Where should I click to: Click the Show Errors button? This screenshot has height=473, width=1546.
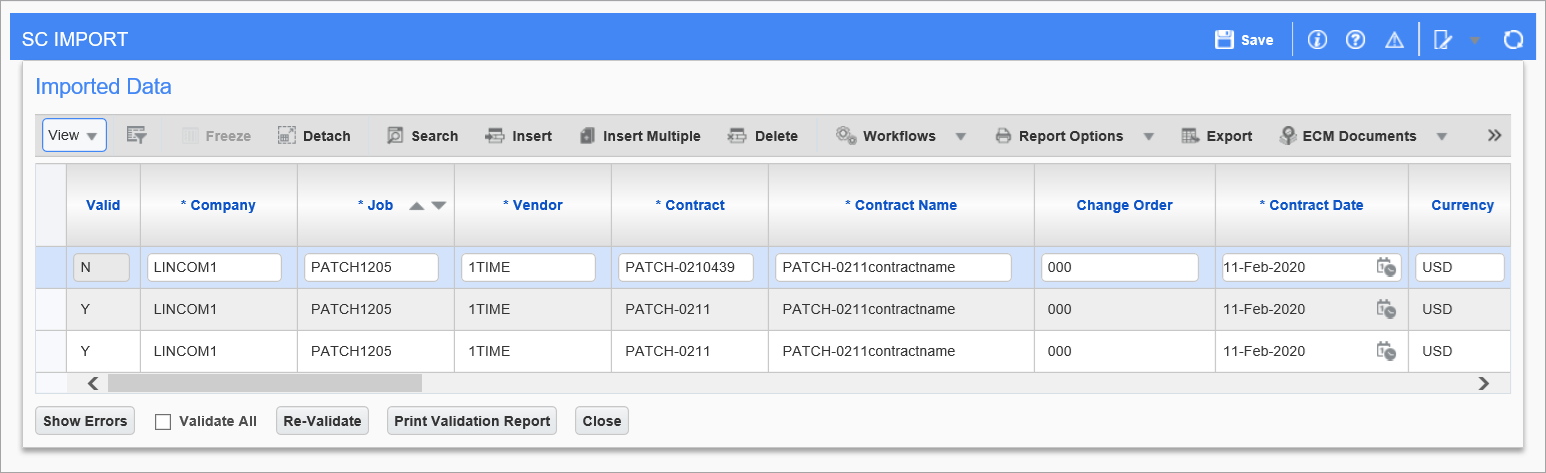coord(85,421)
